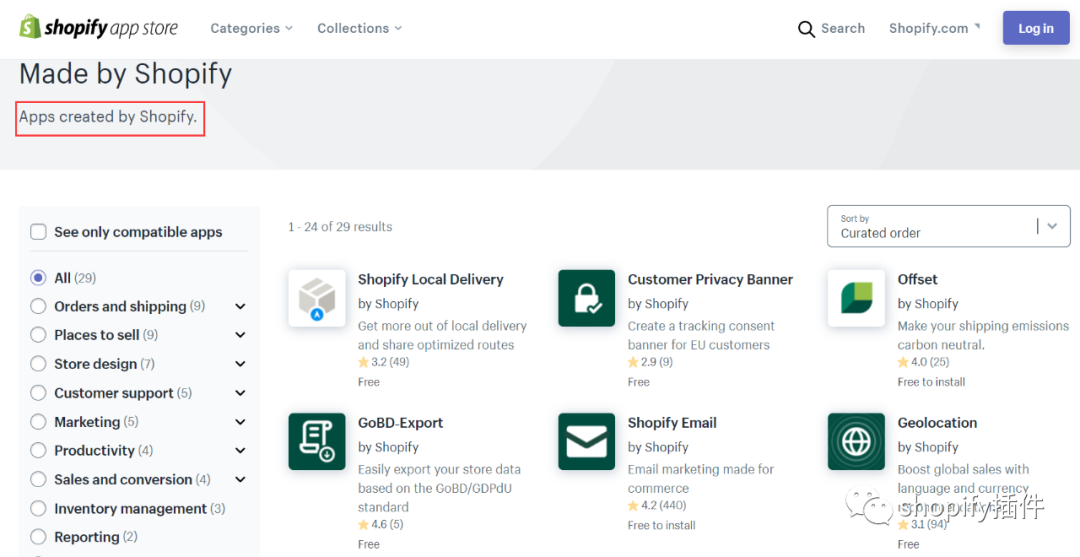The height and width of the screenshot is (557, 1080).
Task: Check See only compatible apps
Action: point(39,232)
